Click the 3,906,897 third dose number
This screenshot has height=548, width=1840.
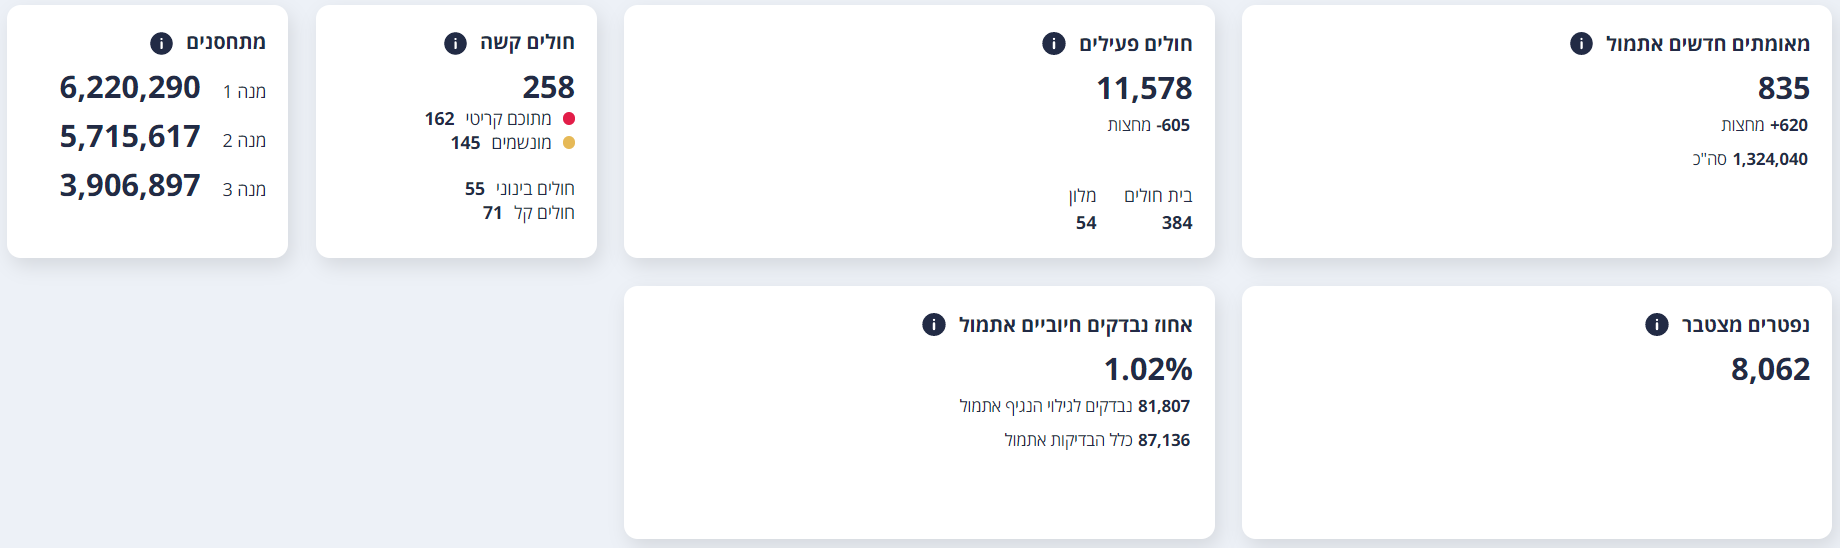tap(130, 186)
